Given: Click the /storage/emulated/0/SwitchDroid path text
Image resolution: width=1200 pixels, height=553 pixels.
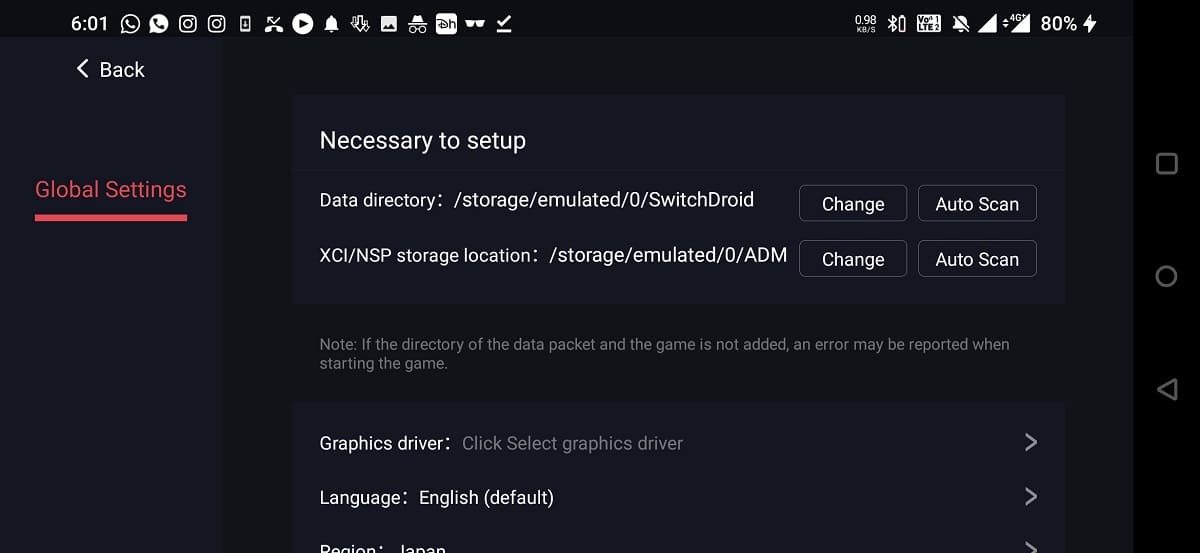Looking at the screenshot, I should [604, 200].
